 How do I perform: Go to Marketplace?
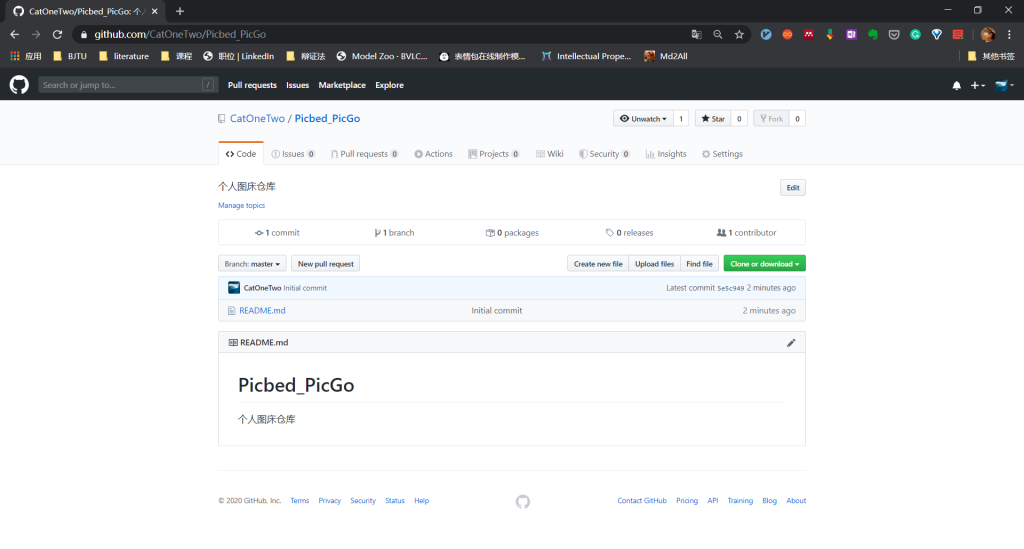point(342,86)
